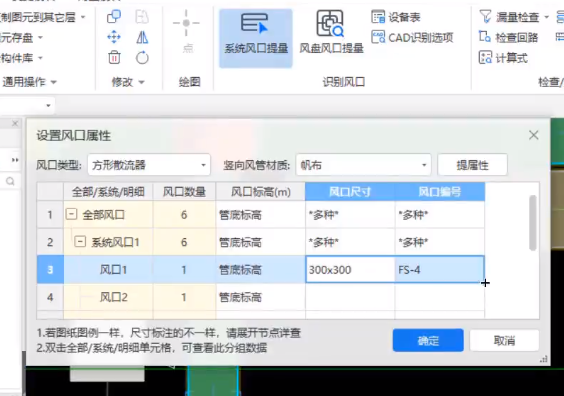Open CAD识别选项 settings
The height and width of the screenshot is (396, 564).
(x=413, y=37)
